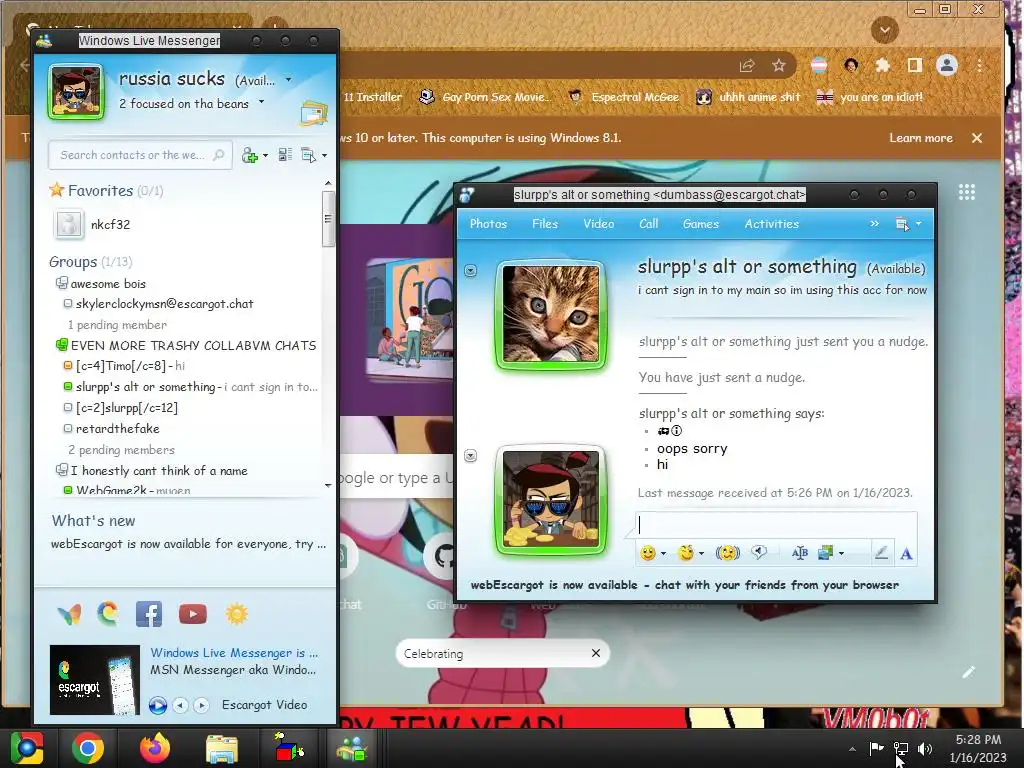Click the webEscargot is now available banner

[684, 585]
